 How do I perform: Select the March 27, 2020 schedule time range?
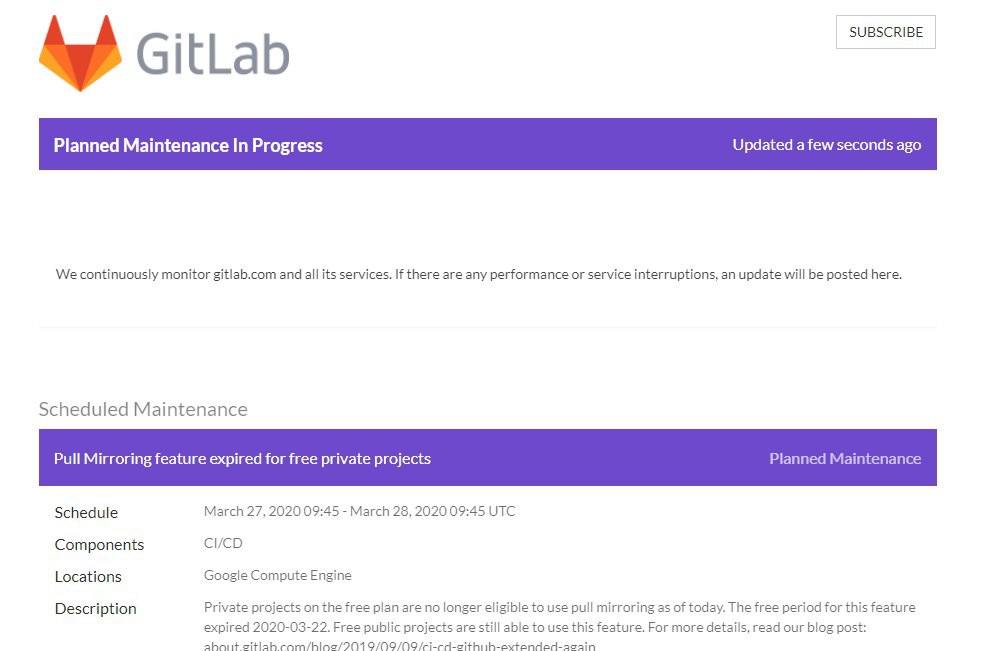pos(360,511)
